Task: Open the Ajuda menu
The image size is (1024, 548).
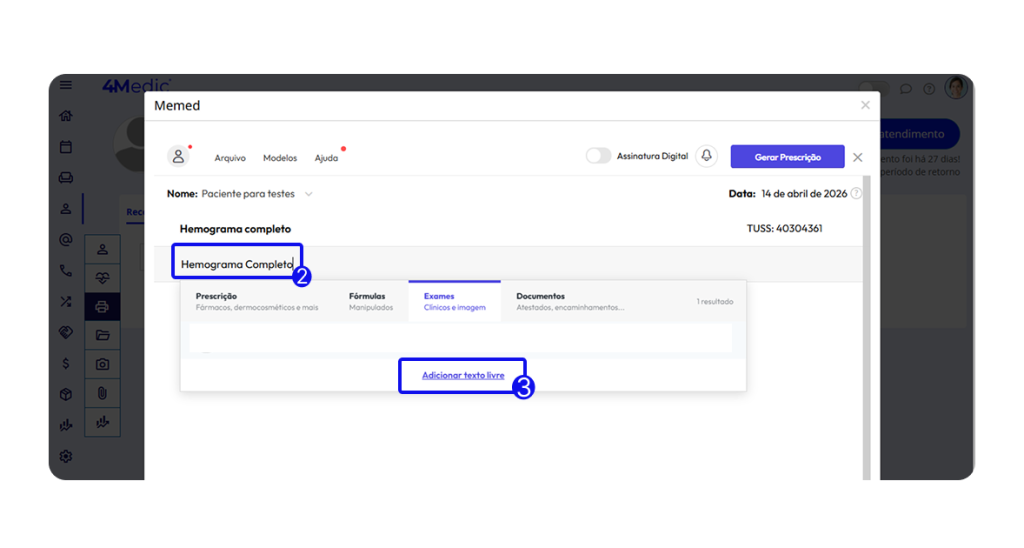Action: tap(326, 158)
